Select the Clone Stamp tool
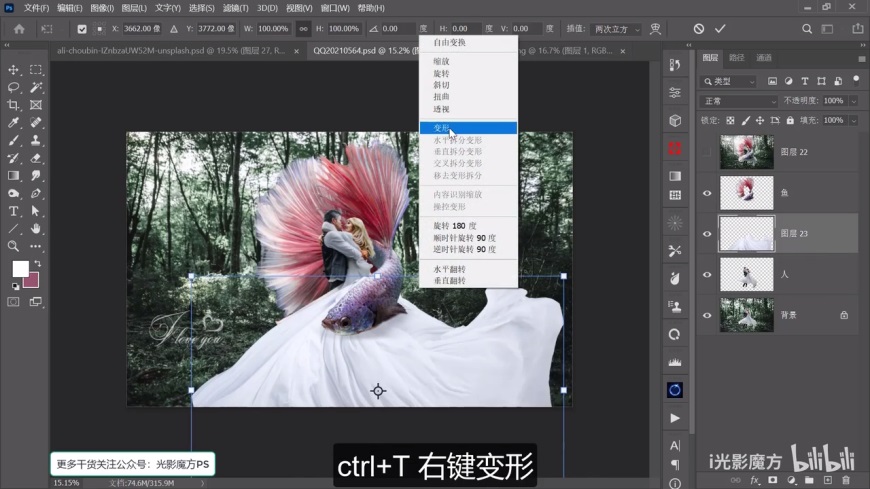This screenshot has height=489, width=870. tap(36, 140)
